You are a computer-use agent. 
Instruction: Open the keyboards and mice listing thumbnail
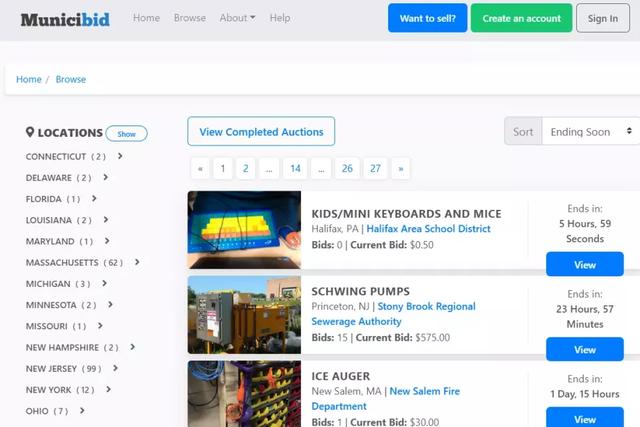244,230
